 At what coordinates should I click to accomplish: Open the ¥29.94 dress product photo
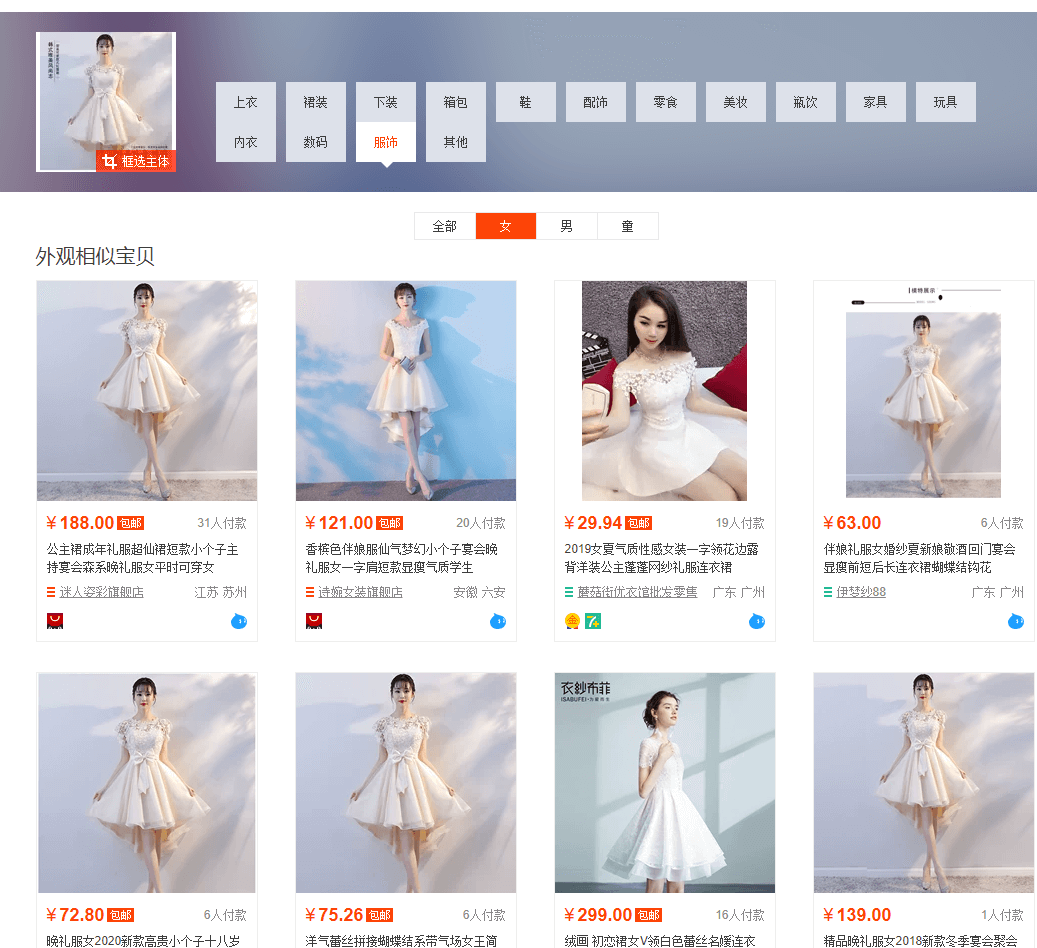pos(665,391)
